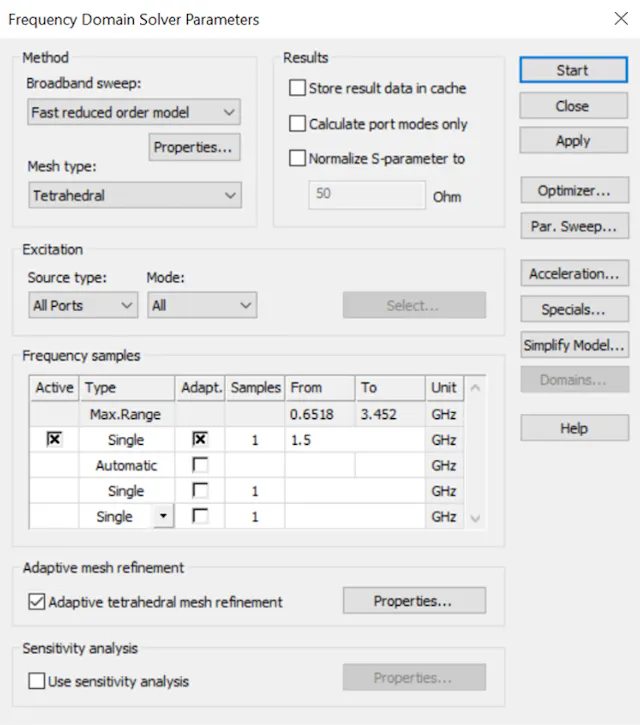640x725 pixels.
Task: Close the dialog with the X button
Action: pyautogui.click(x=621, y=18)
